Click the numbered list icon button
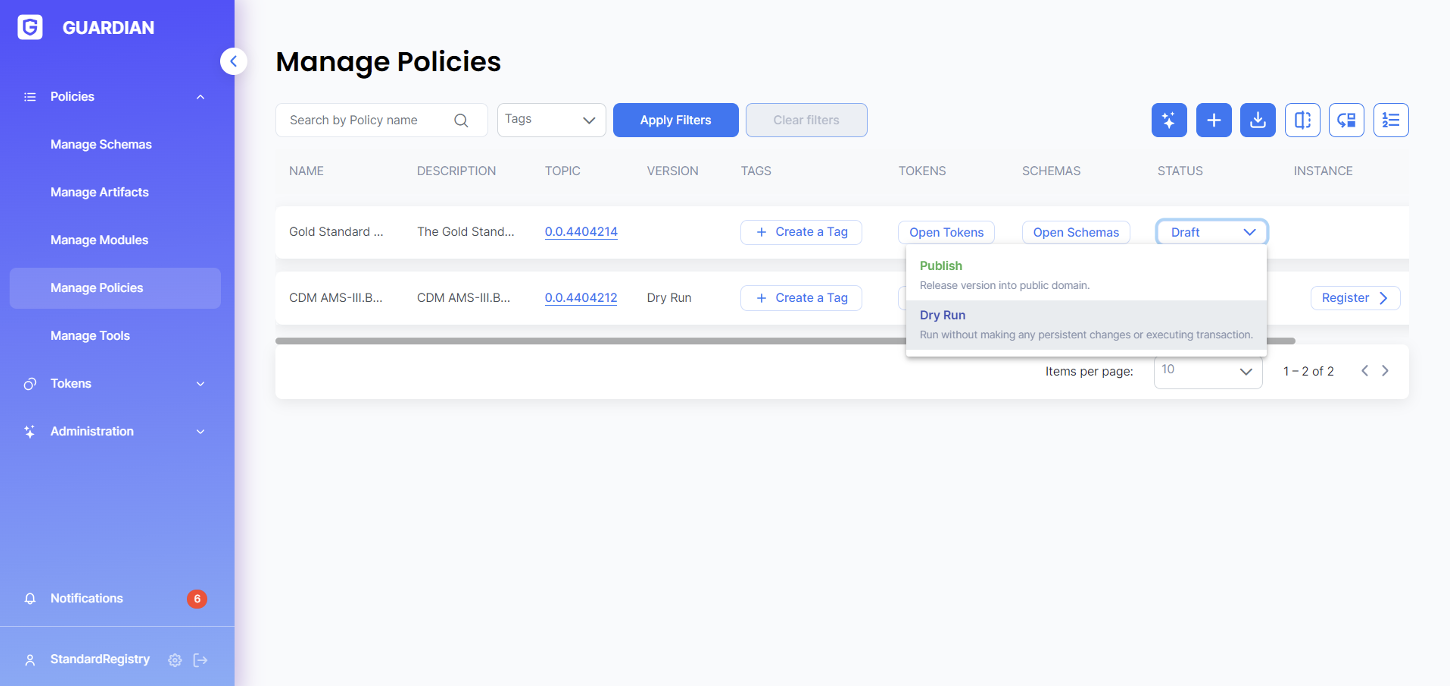1450x686 pixels. 1390,120
